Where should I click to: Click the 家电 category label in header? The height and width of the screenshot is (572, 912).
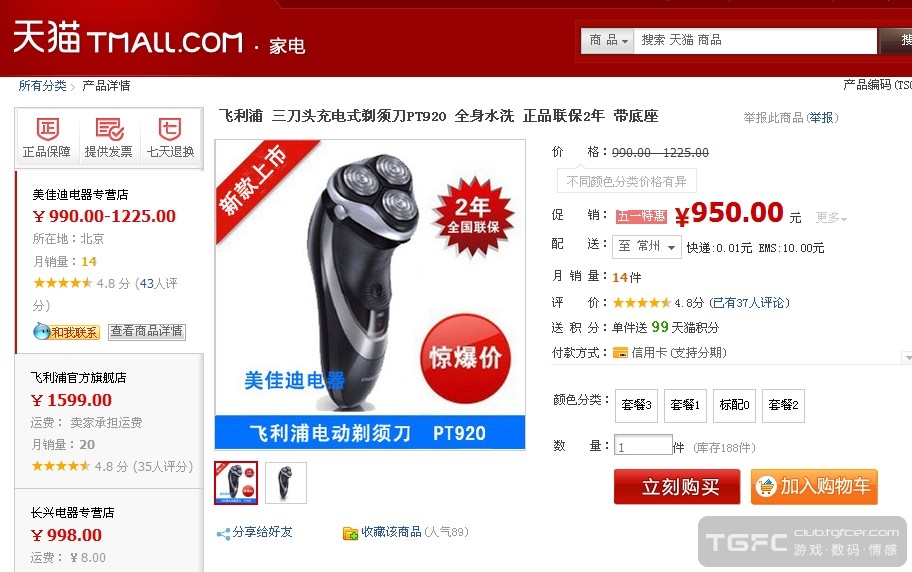pos(287,46)
